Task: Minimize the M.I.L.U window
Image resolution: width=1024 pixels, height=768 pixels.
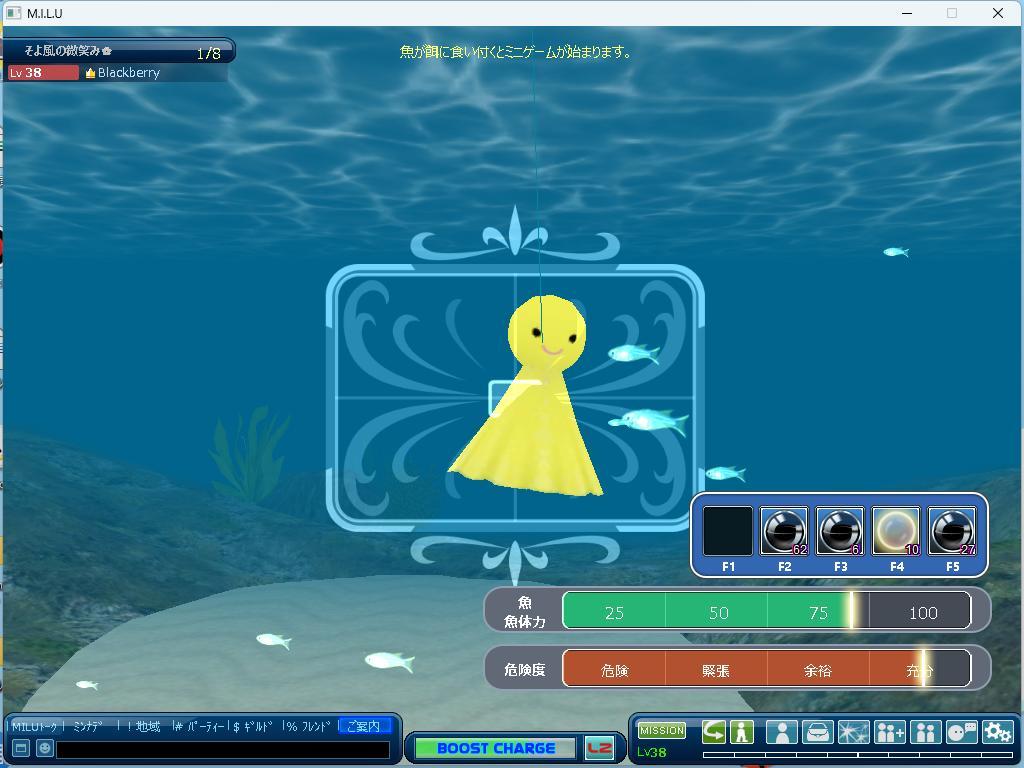Action: click(906, 13)
